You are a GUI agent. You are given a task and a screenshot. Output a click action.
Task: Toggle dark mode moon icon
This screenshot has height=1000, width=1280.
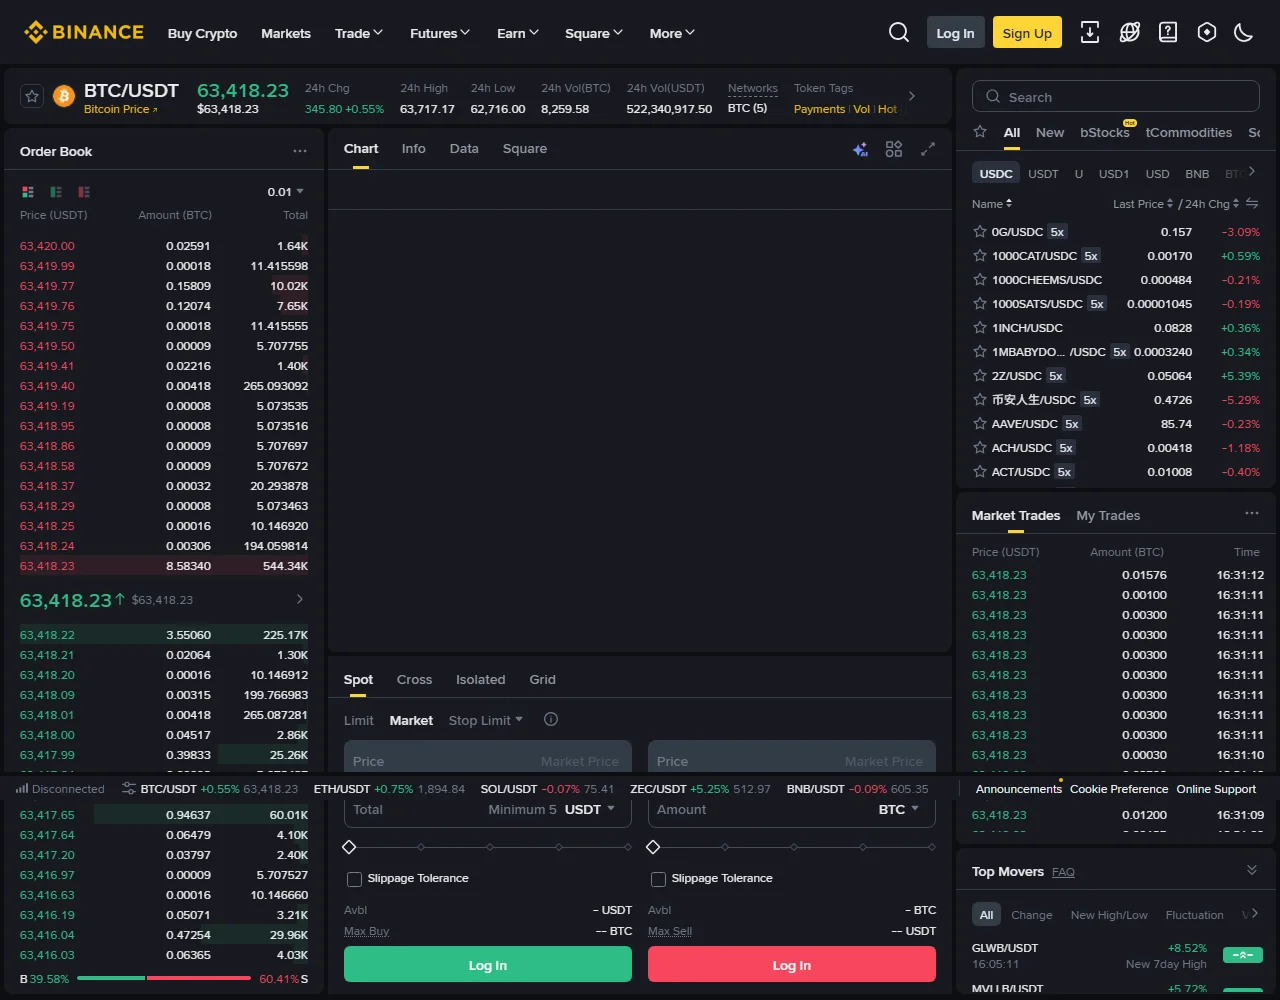(1244, 33)
